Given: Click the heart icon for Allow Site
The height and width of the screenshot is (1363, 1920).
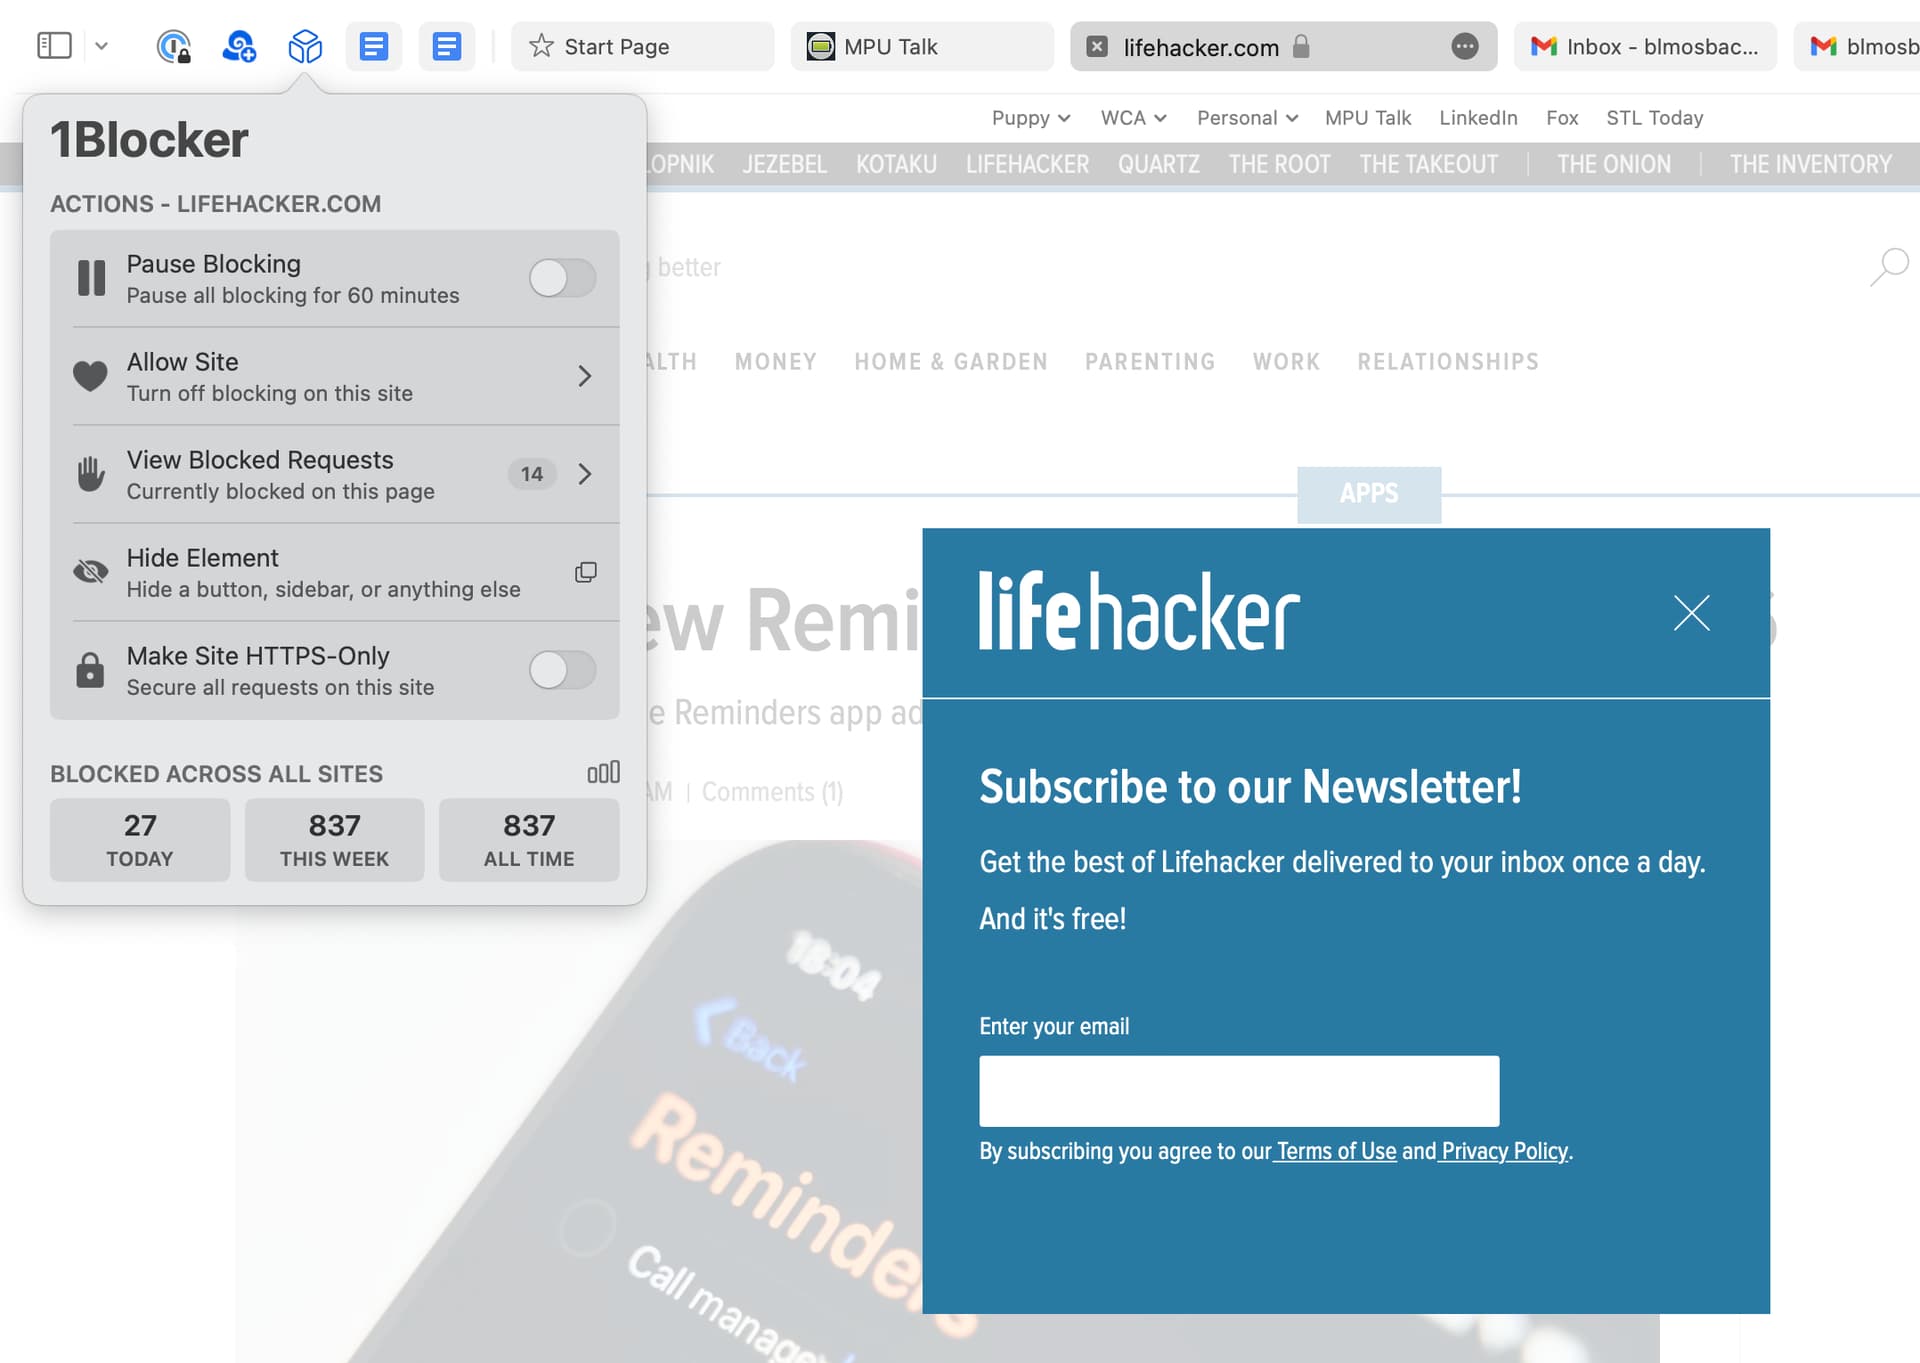Looking at the screenshot, I should pyautogui.click(x=90, y=376).
